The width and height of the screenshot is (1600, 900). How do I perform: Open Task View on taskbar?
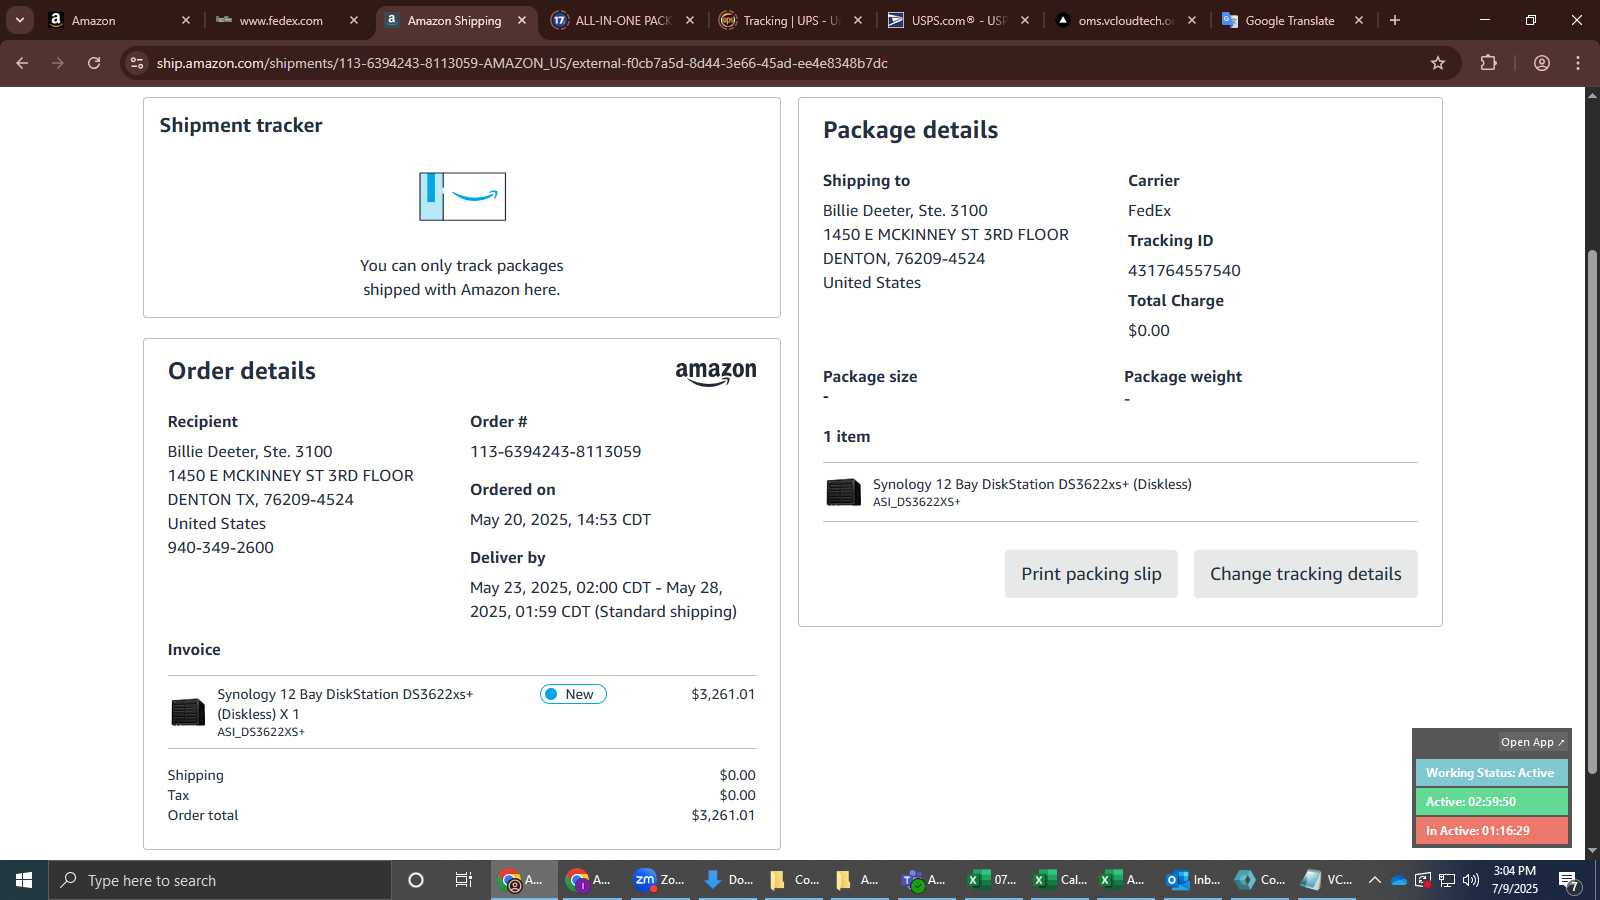point(464,880)
